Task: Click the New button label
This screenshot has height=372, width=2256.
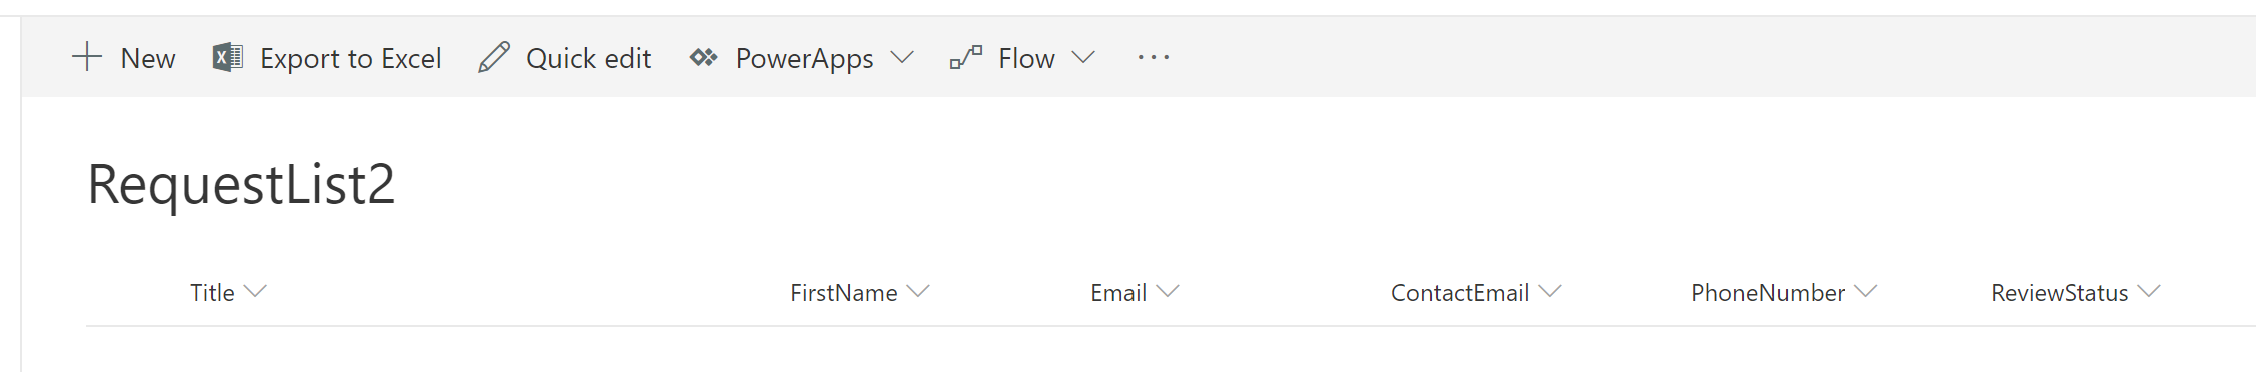Action: coord(148,59)
